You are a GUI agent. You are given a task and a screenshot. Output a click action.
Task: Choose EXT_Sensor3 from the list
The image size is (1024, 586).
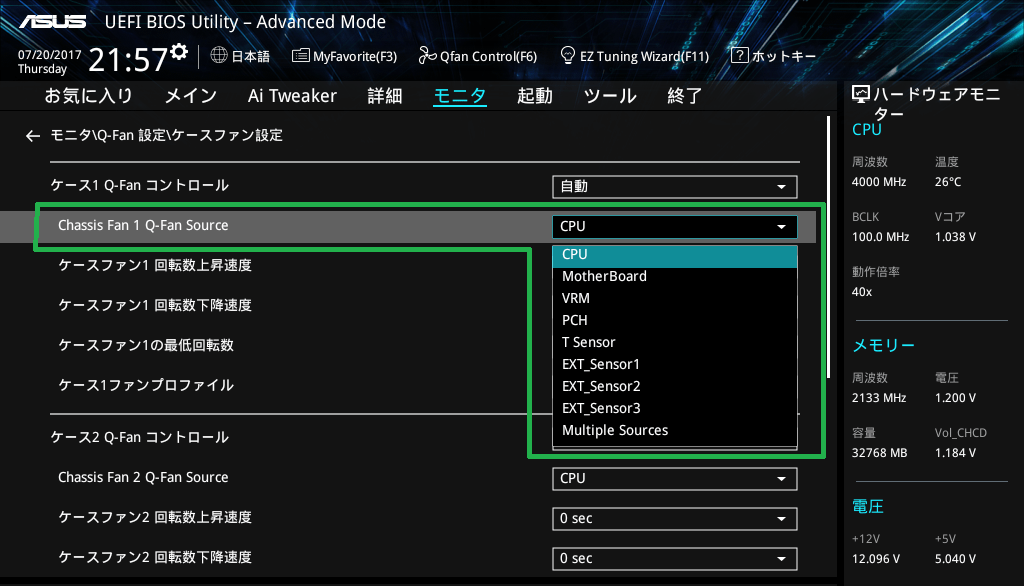click(x=675, y=408)
